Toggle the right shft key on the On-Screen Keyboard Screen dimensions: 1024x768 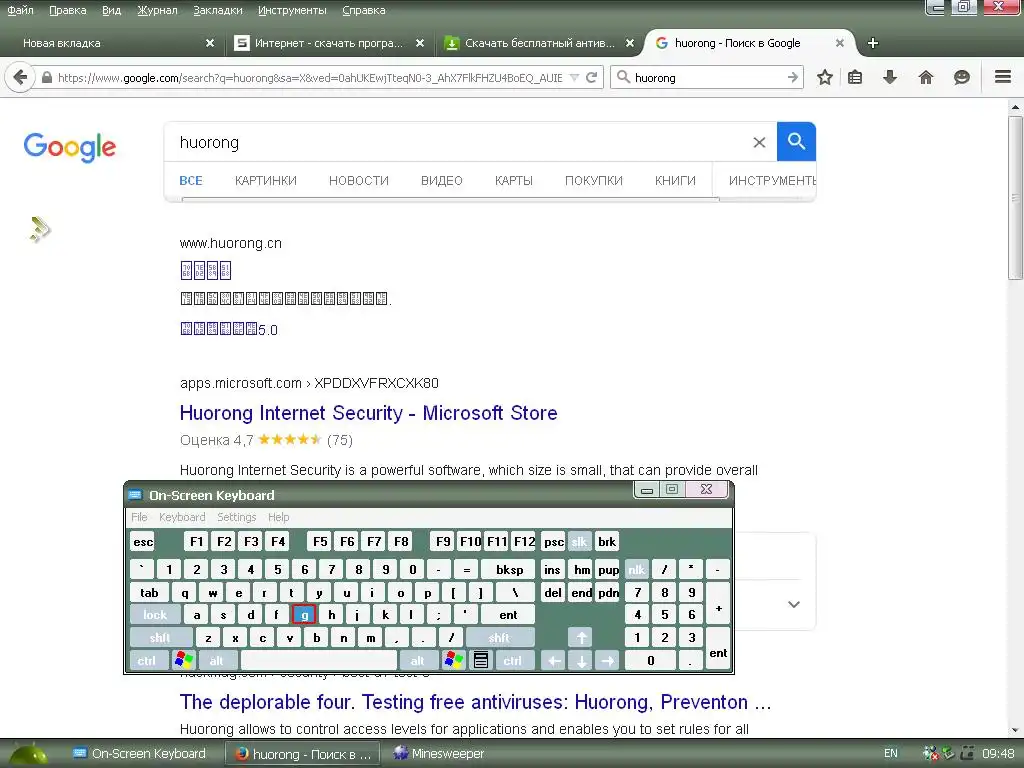pyautogui.click(x=499, y=637)
